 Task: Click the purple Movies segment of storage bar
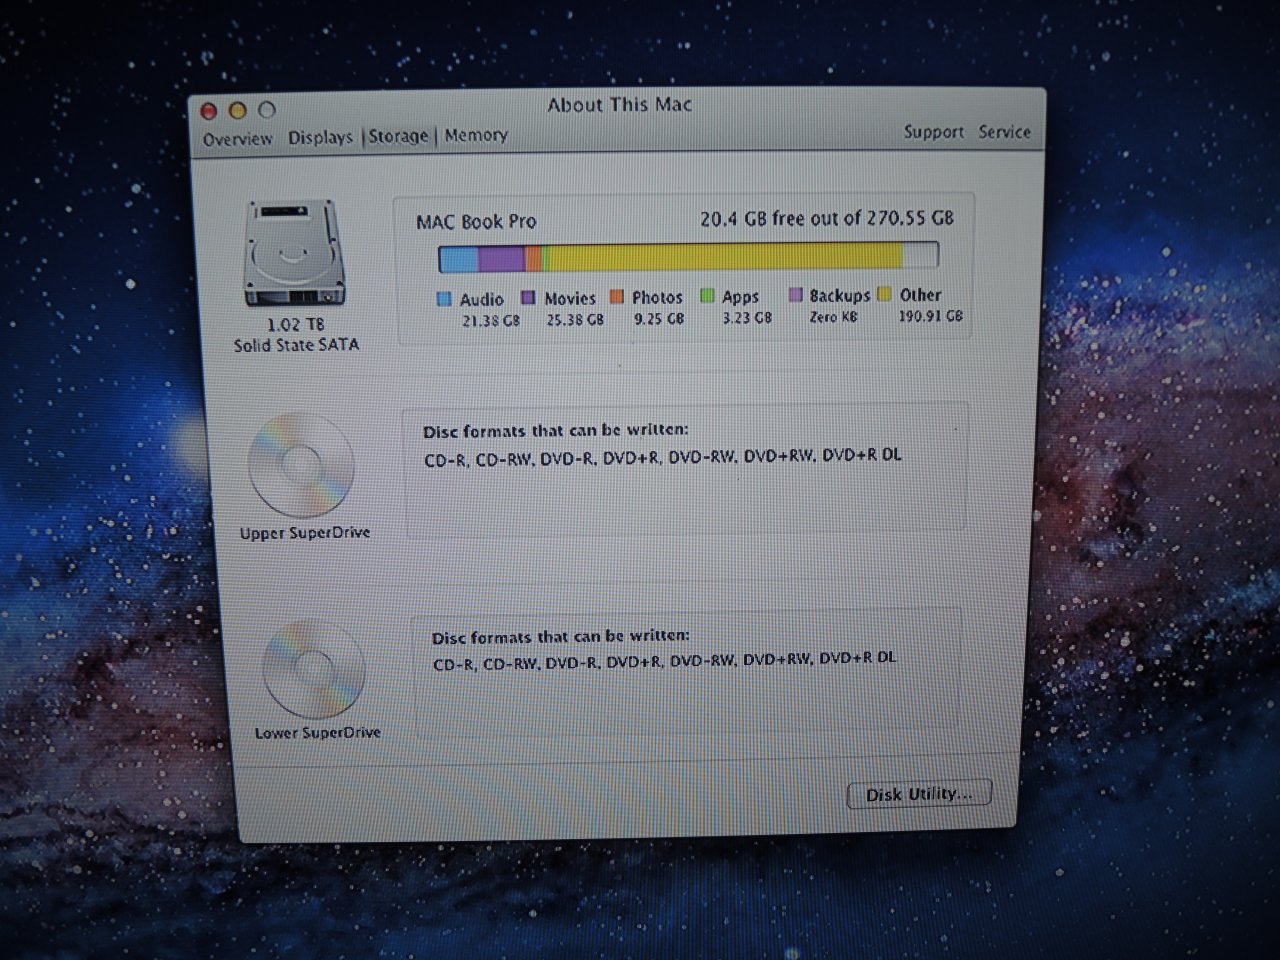click(x=501, y=258)
